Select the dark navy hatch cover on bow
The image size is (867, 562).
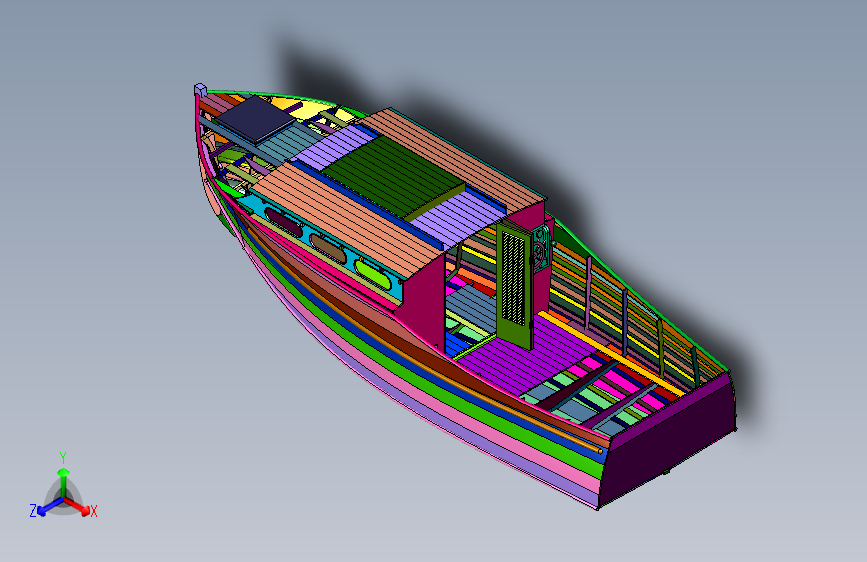click(254, 119)
